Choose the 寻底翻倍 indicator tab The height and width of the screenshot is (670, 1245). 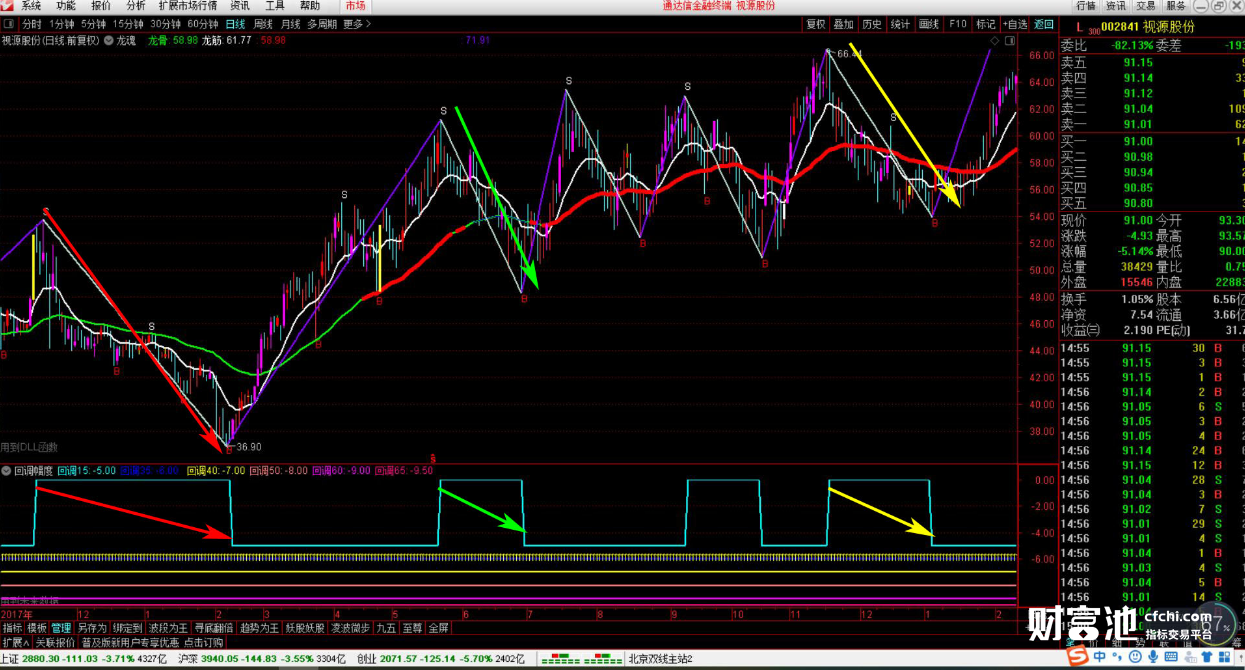pos(213,628)
